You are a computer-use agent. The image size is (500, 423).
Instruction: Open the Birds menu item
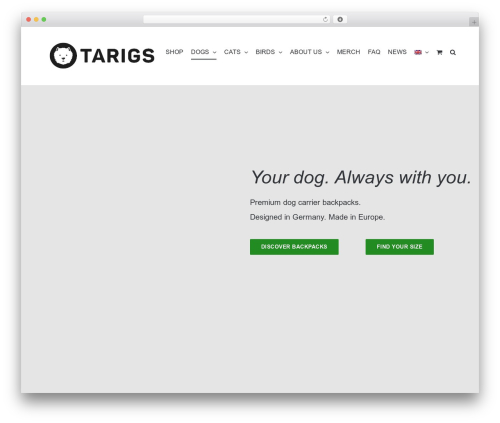pyautogui.click(x=265, y=52)
